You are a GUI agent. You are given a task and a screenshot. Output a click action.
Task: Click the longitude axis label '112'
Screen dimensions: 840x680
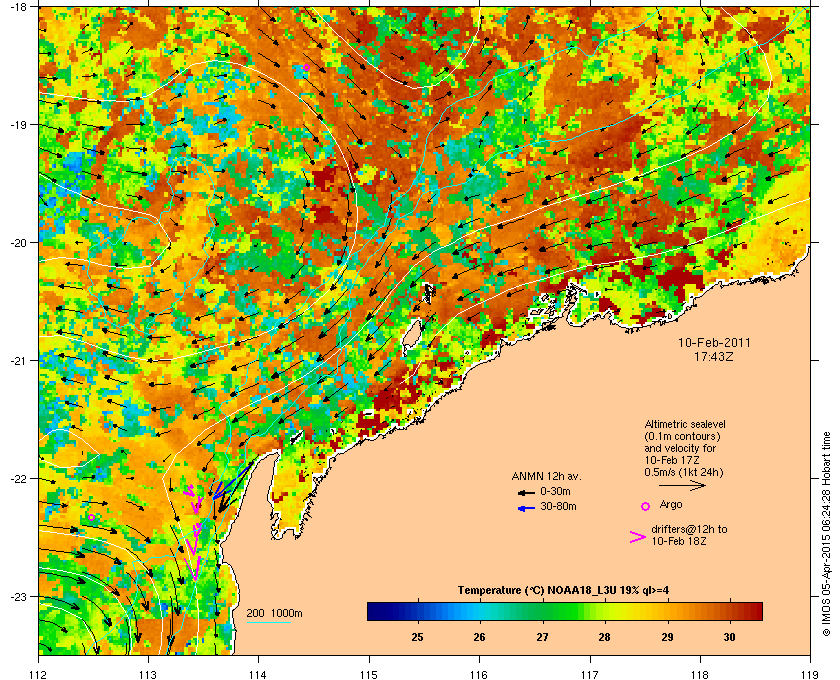click(x=39, y=674)
